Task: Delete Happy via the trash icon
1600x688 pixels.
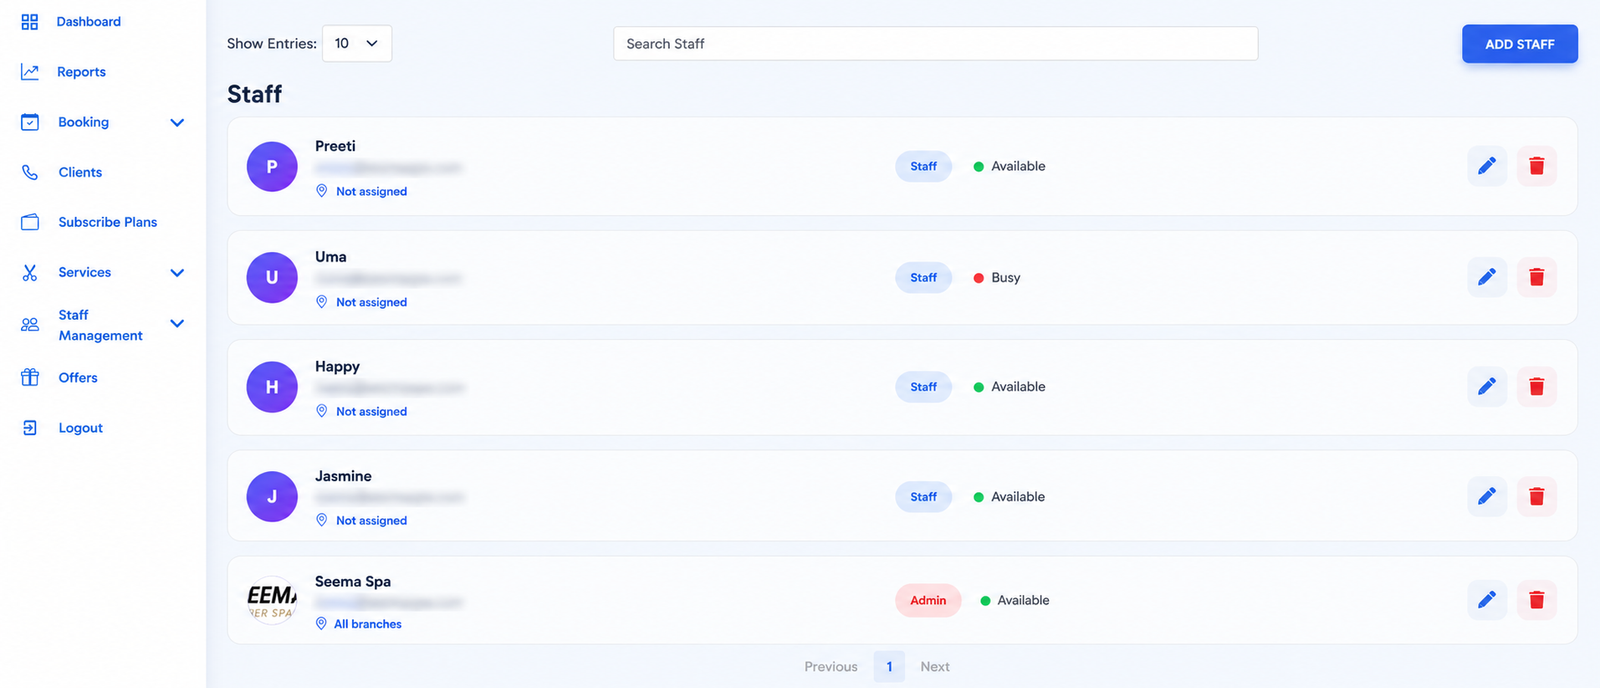Action: click(x=1537, y=386)
